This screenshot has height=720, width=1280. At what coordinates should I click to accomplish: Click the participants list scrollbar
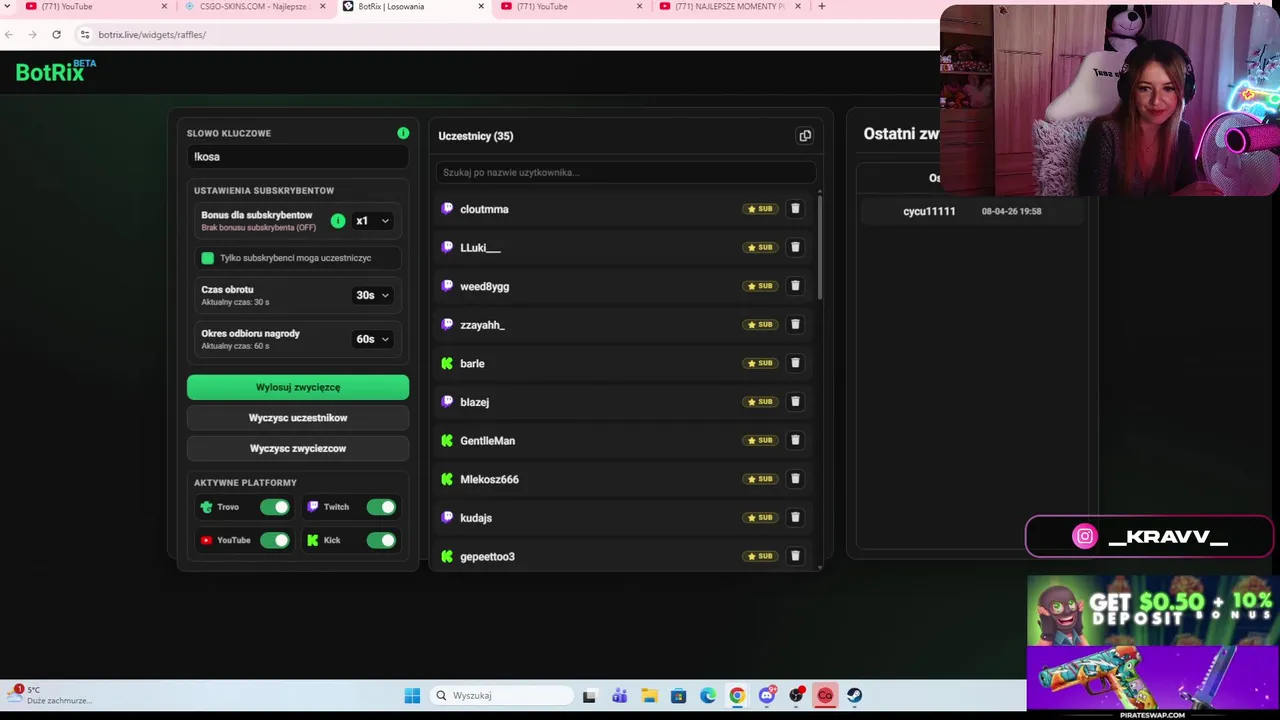(820, 248)
